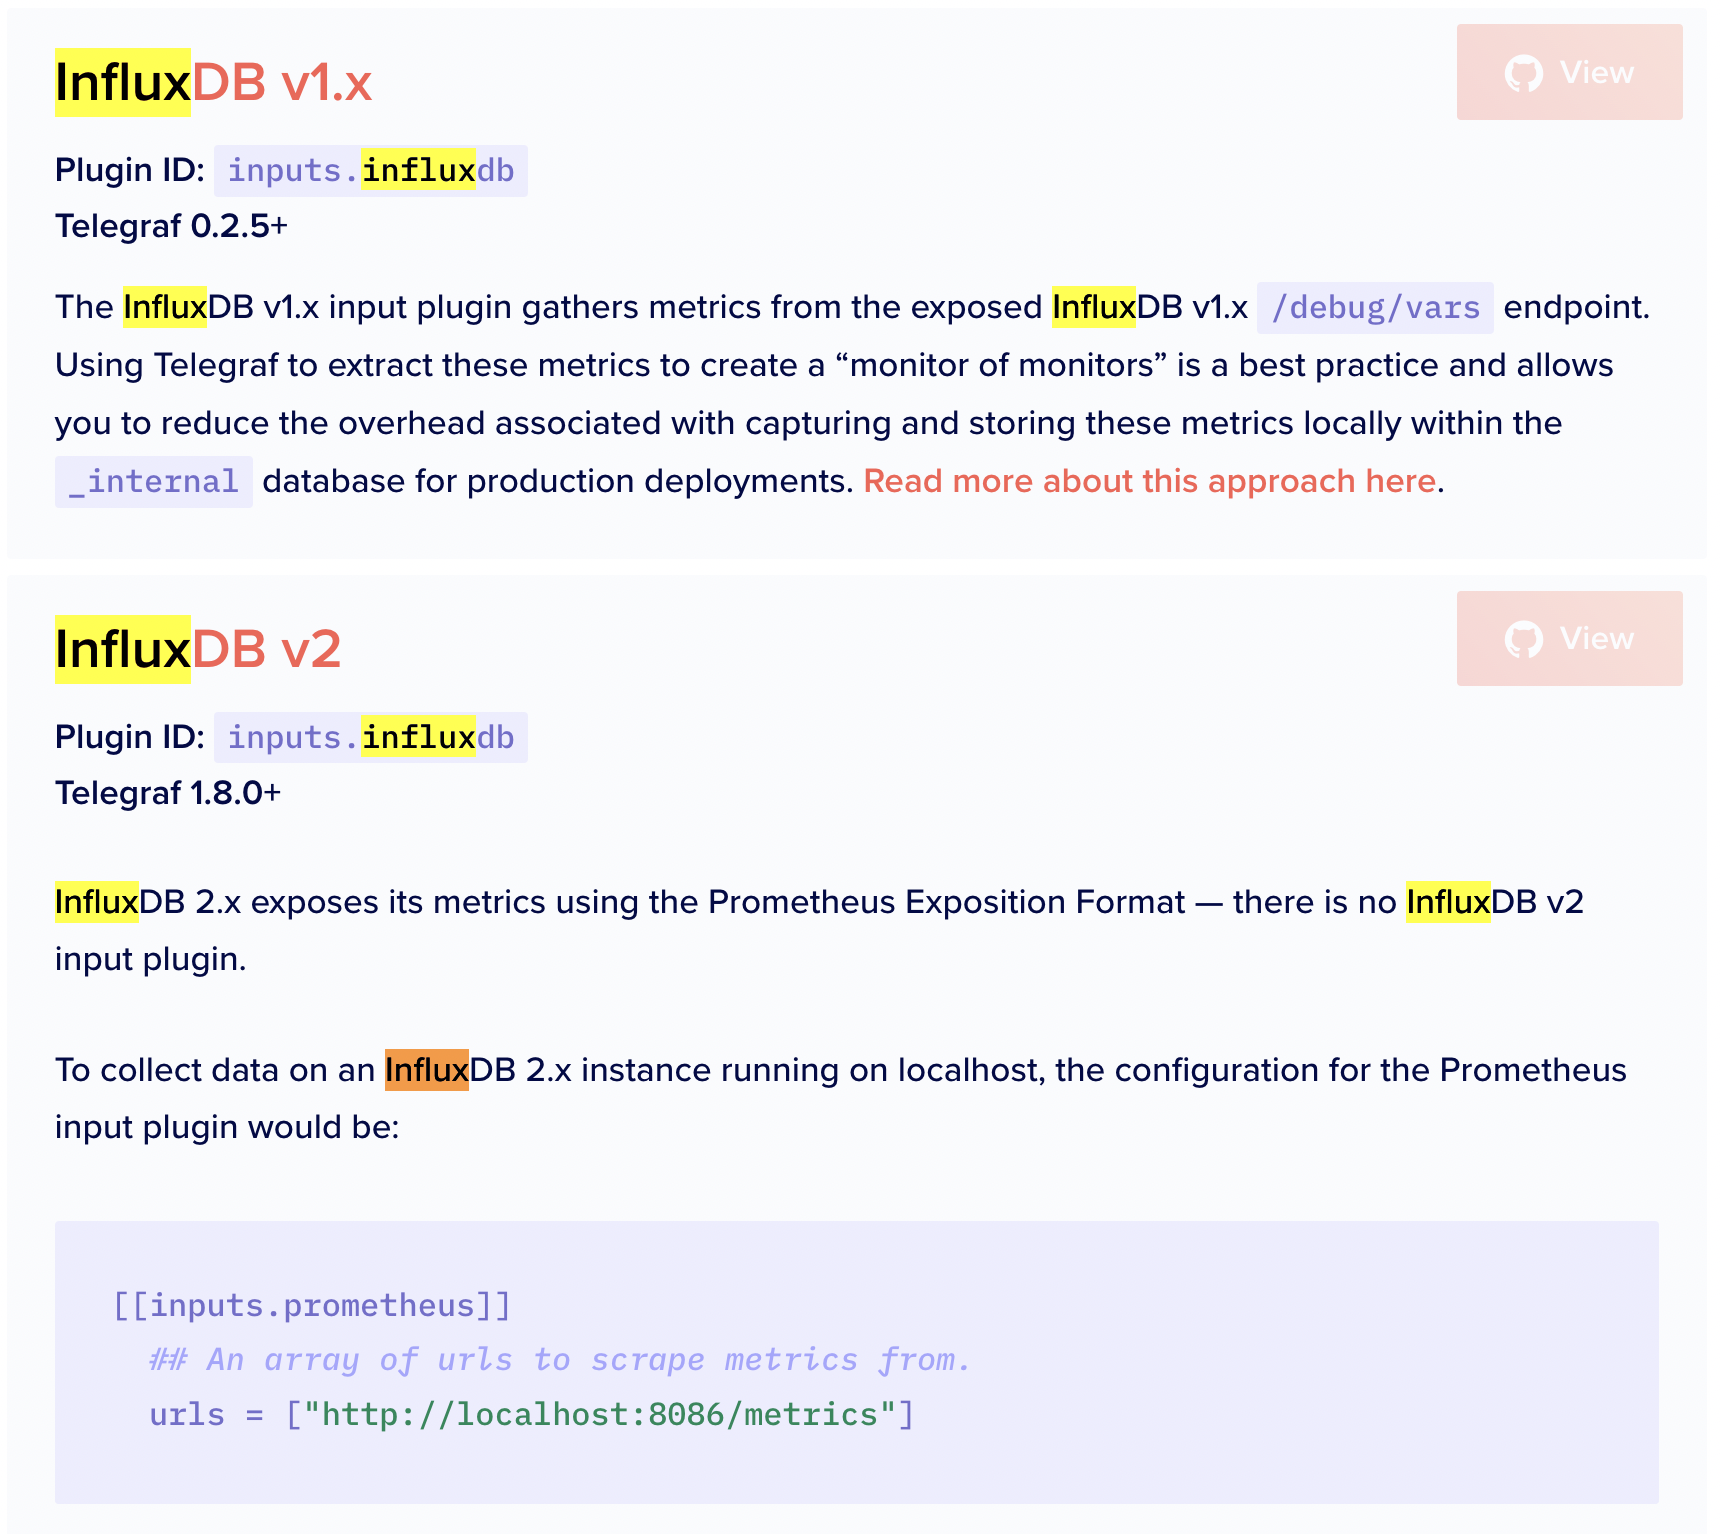The width and height of the screenshot is (1720, 1534).
Task: Click the GitHub icon in the InfluxDB v1.x card
Action: 1524,73
